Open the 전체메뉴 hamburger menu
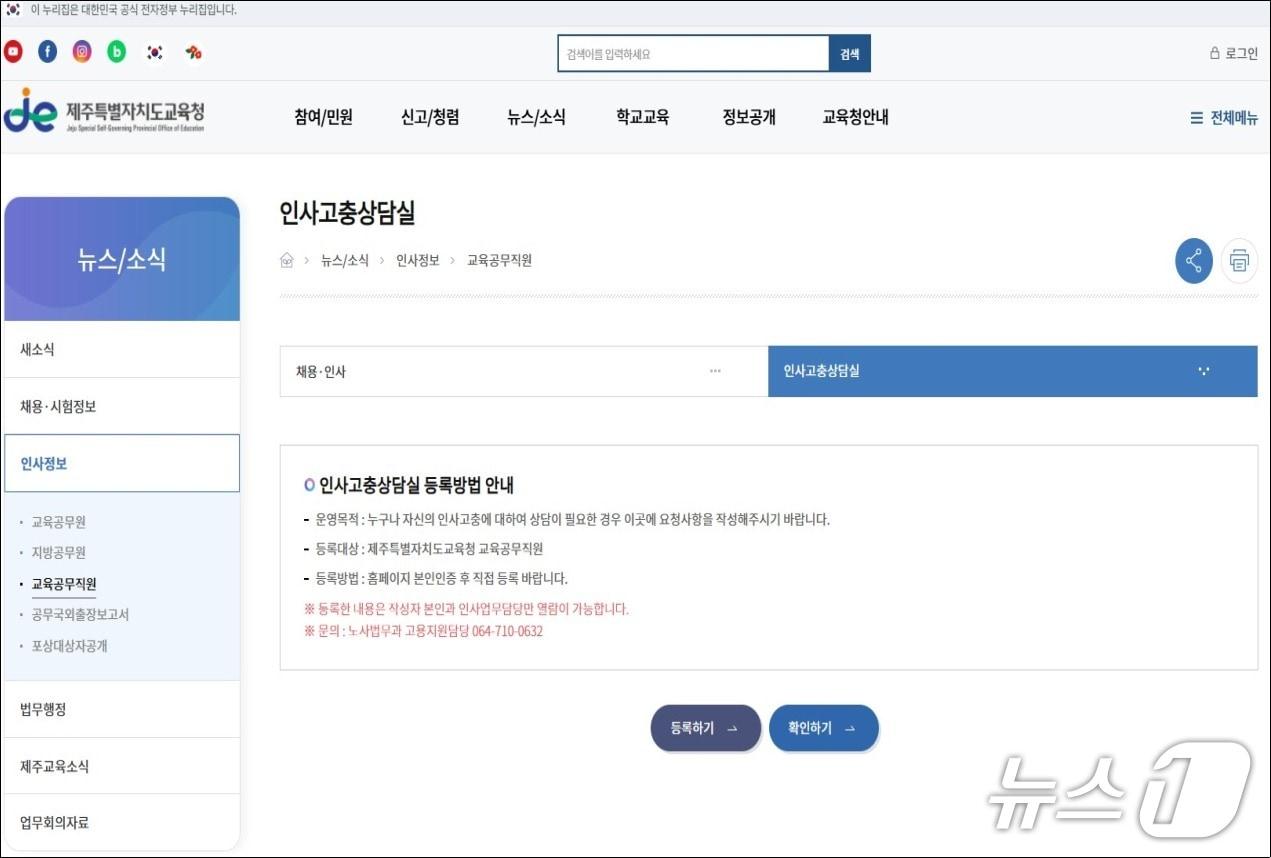This screenshot has height=858, width=1271. [x=1221, y=117]
